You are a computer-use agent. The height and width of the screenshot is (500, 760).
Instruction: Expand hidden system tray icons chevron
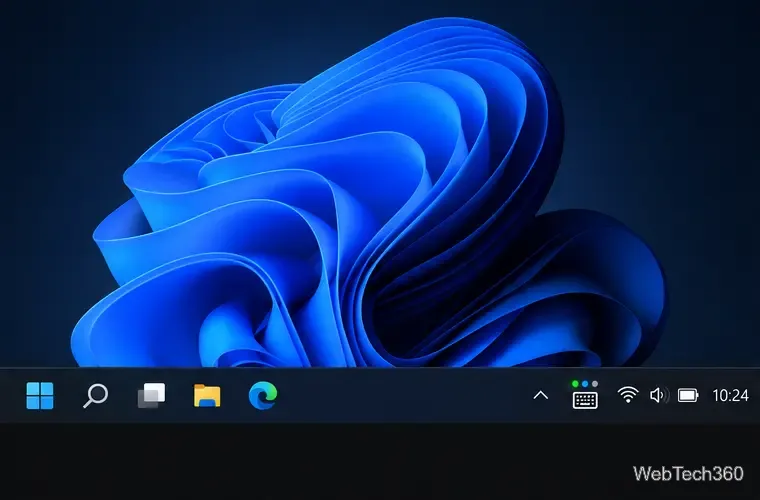pos(541,395)
